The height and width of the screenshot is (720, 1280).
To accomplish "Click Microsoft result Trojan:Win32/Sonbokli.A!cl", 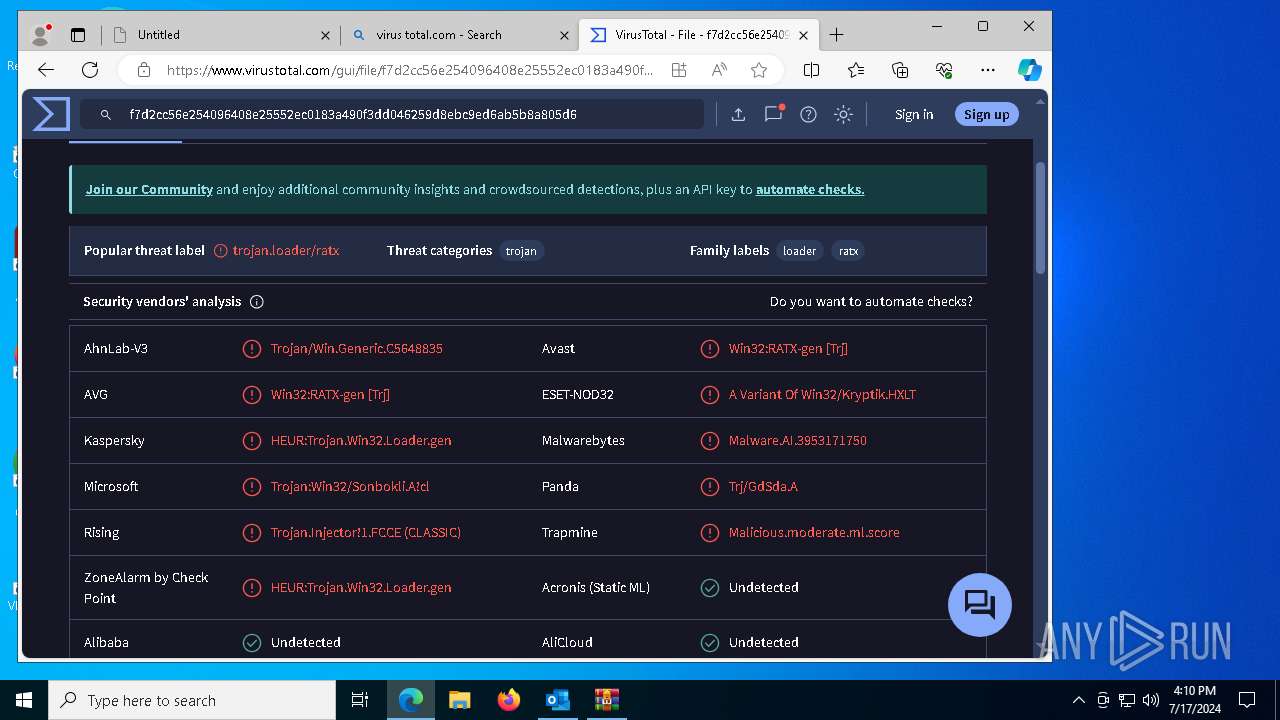I will point(350,487).
